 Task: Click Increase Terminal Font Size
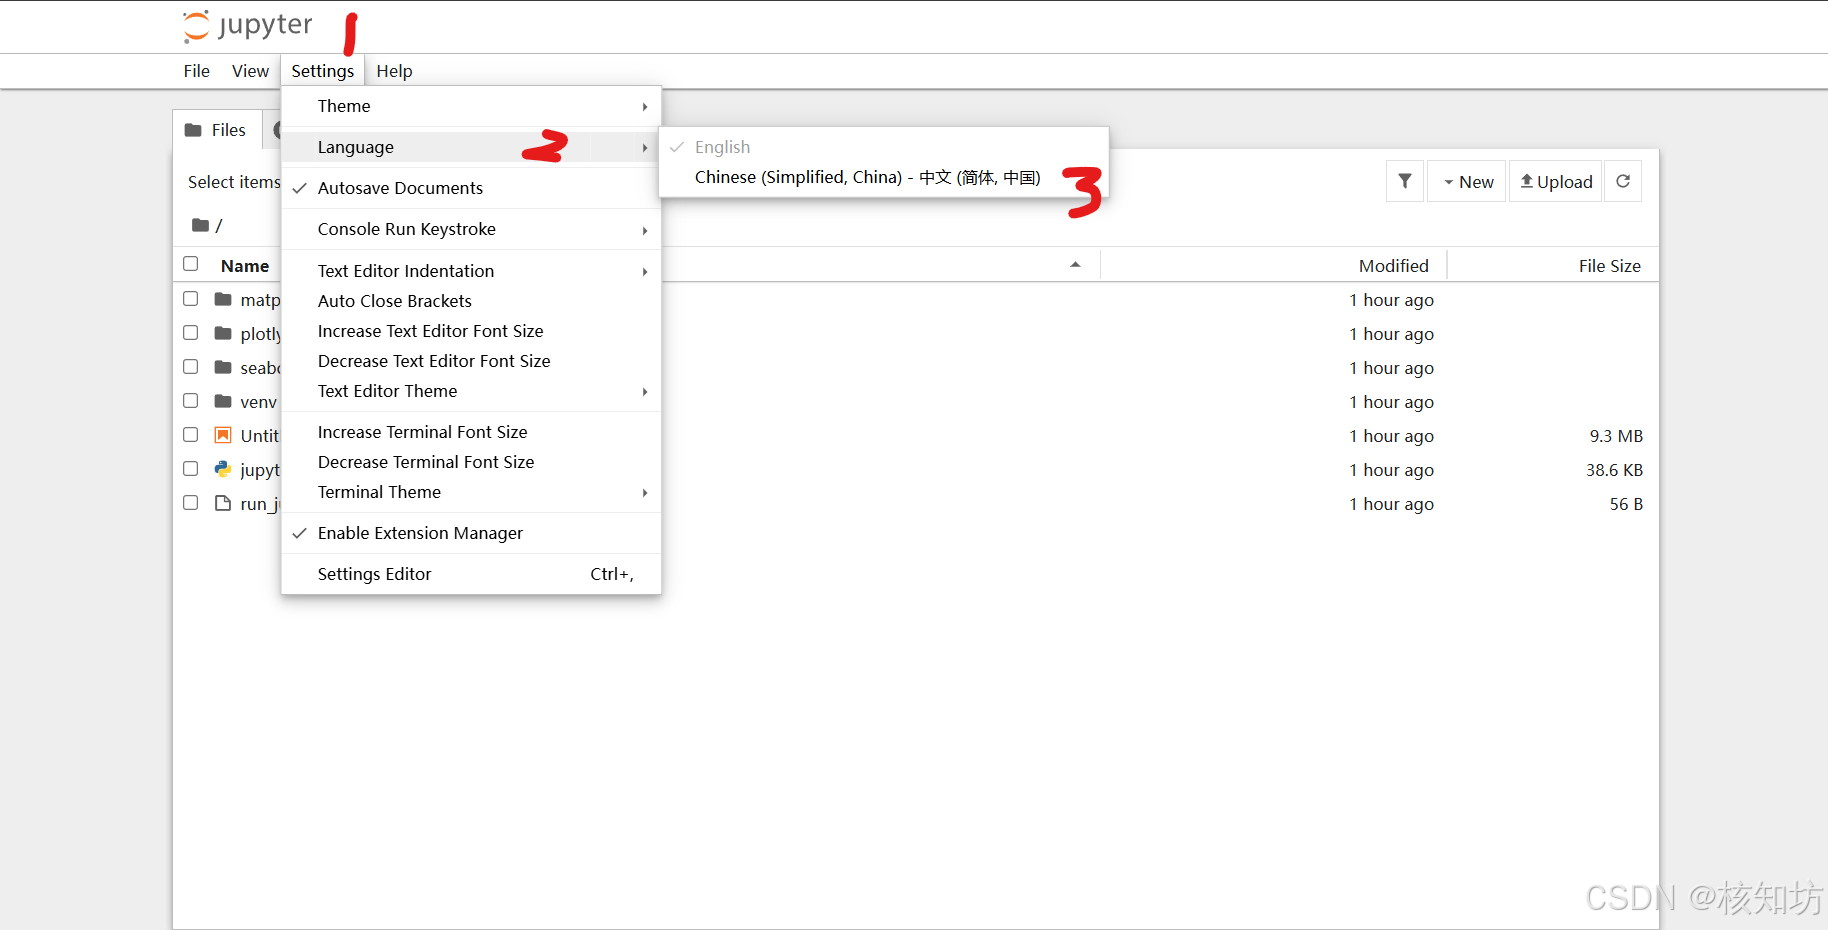(471, 432)
